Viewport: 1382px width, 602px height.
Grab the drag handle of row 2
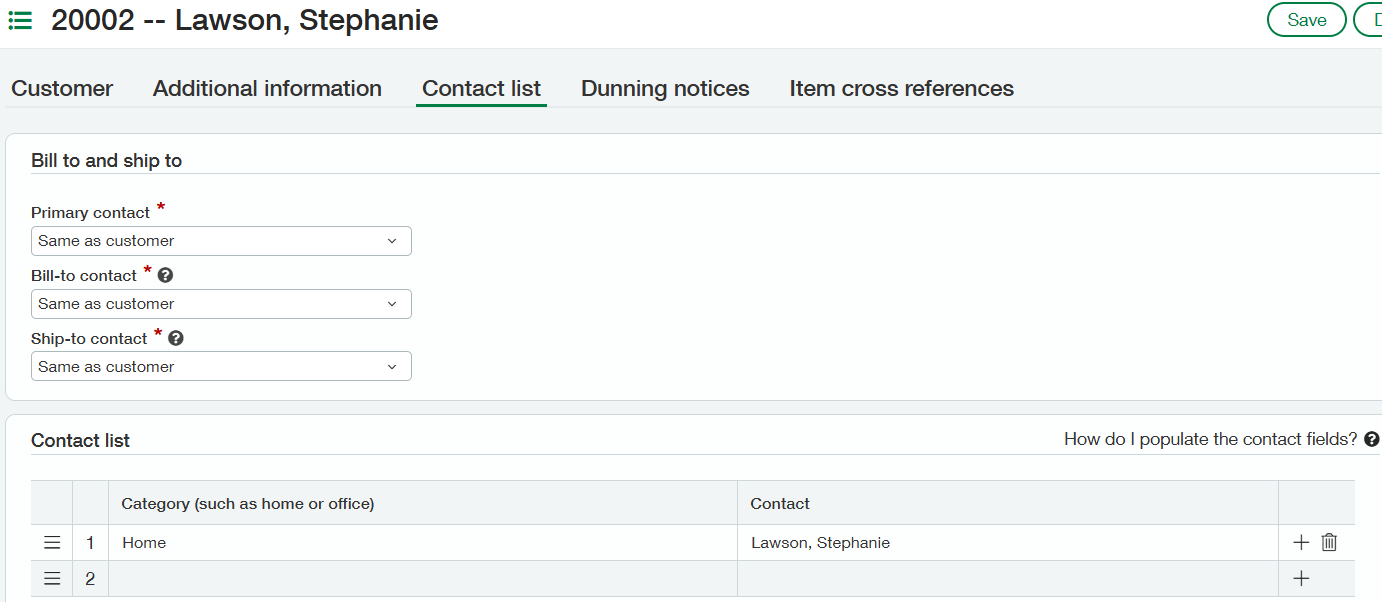52,579
